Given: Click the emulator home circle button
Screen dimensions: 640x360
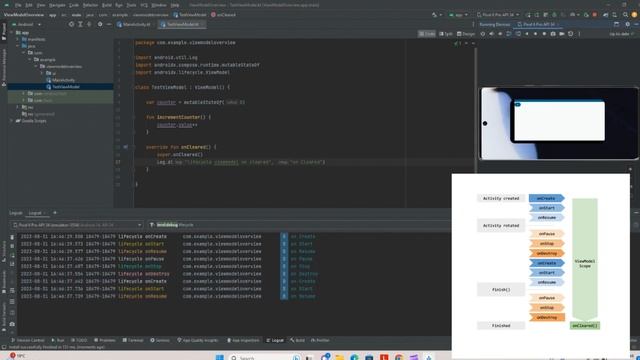Looking at the screenshot, I should tap(536, 34).
